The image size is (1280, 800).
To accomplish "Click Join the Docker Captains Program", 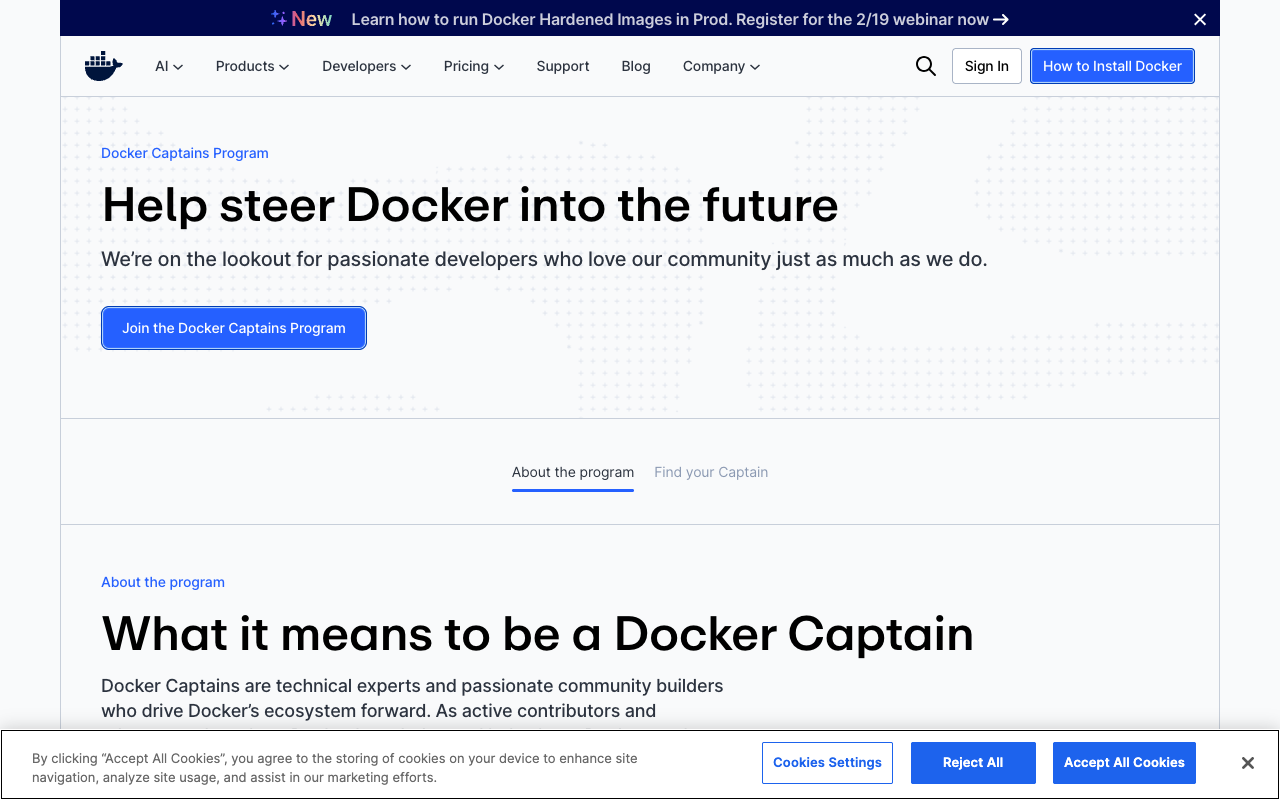I will pos(233,328).
